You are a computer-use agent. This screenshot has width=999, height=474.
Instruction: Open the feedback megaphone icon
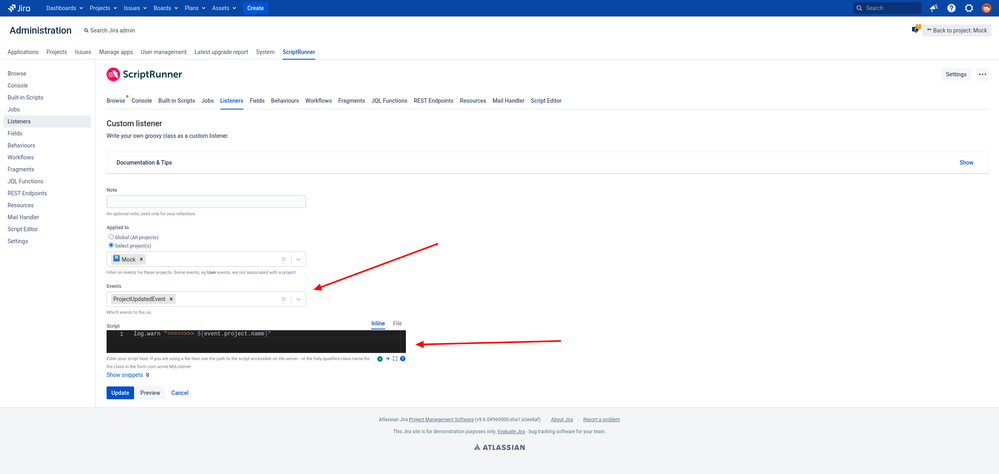tap(933, 8)
